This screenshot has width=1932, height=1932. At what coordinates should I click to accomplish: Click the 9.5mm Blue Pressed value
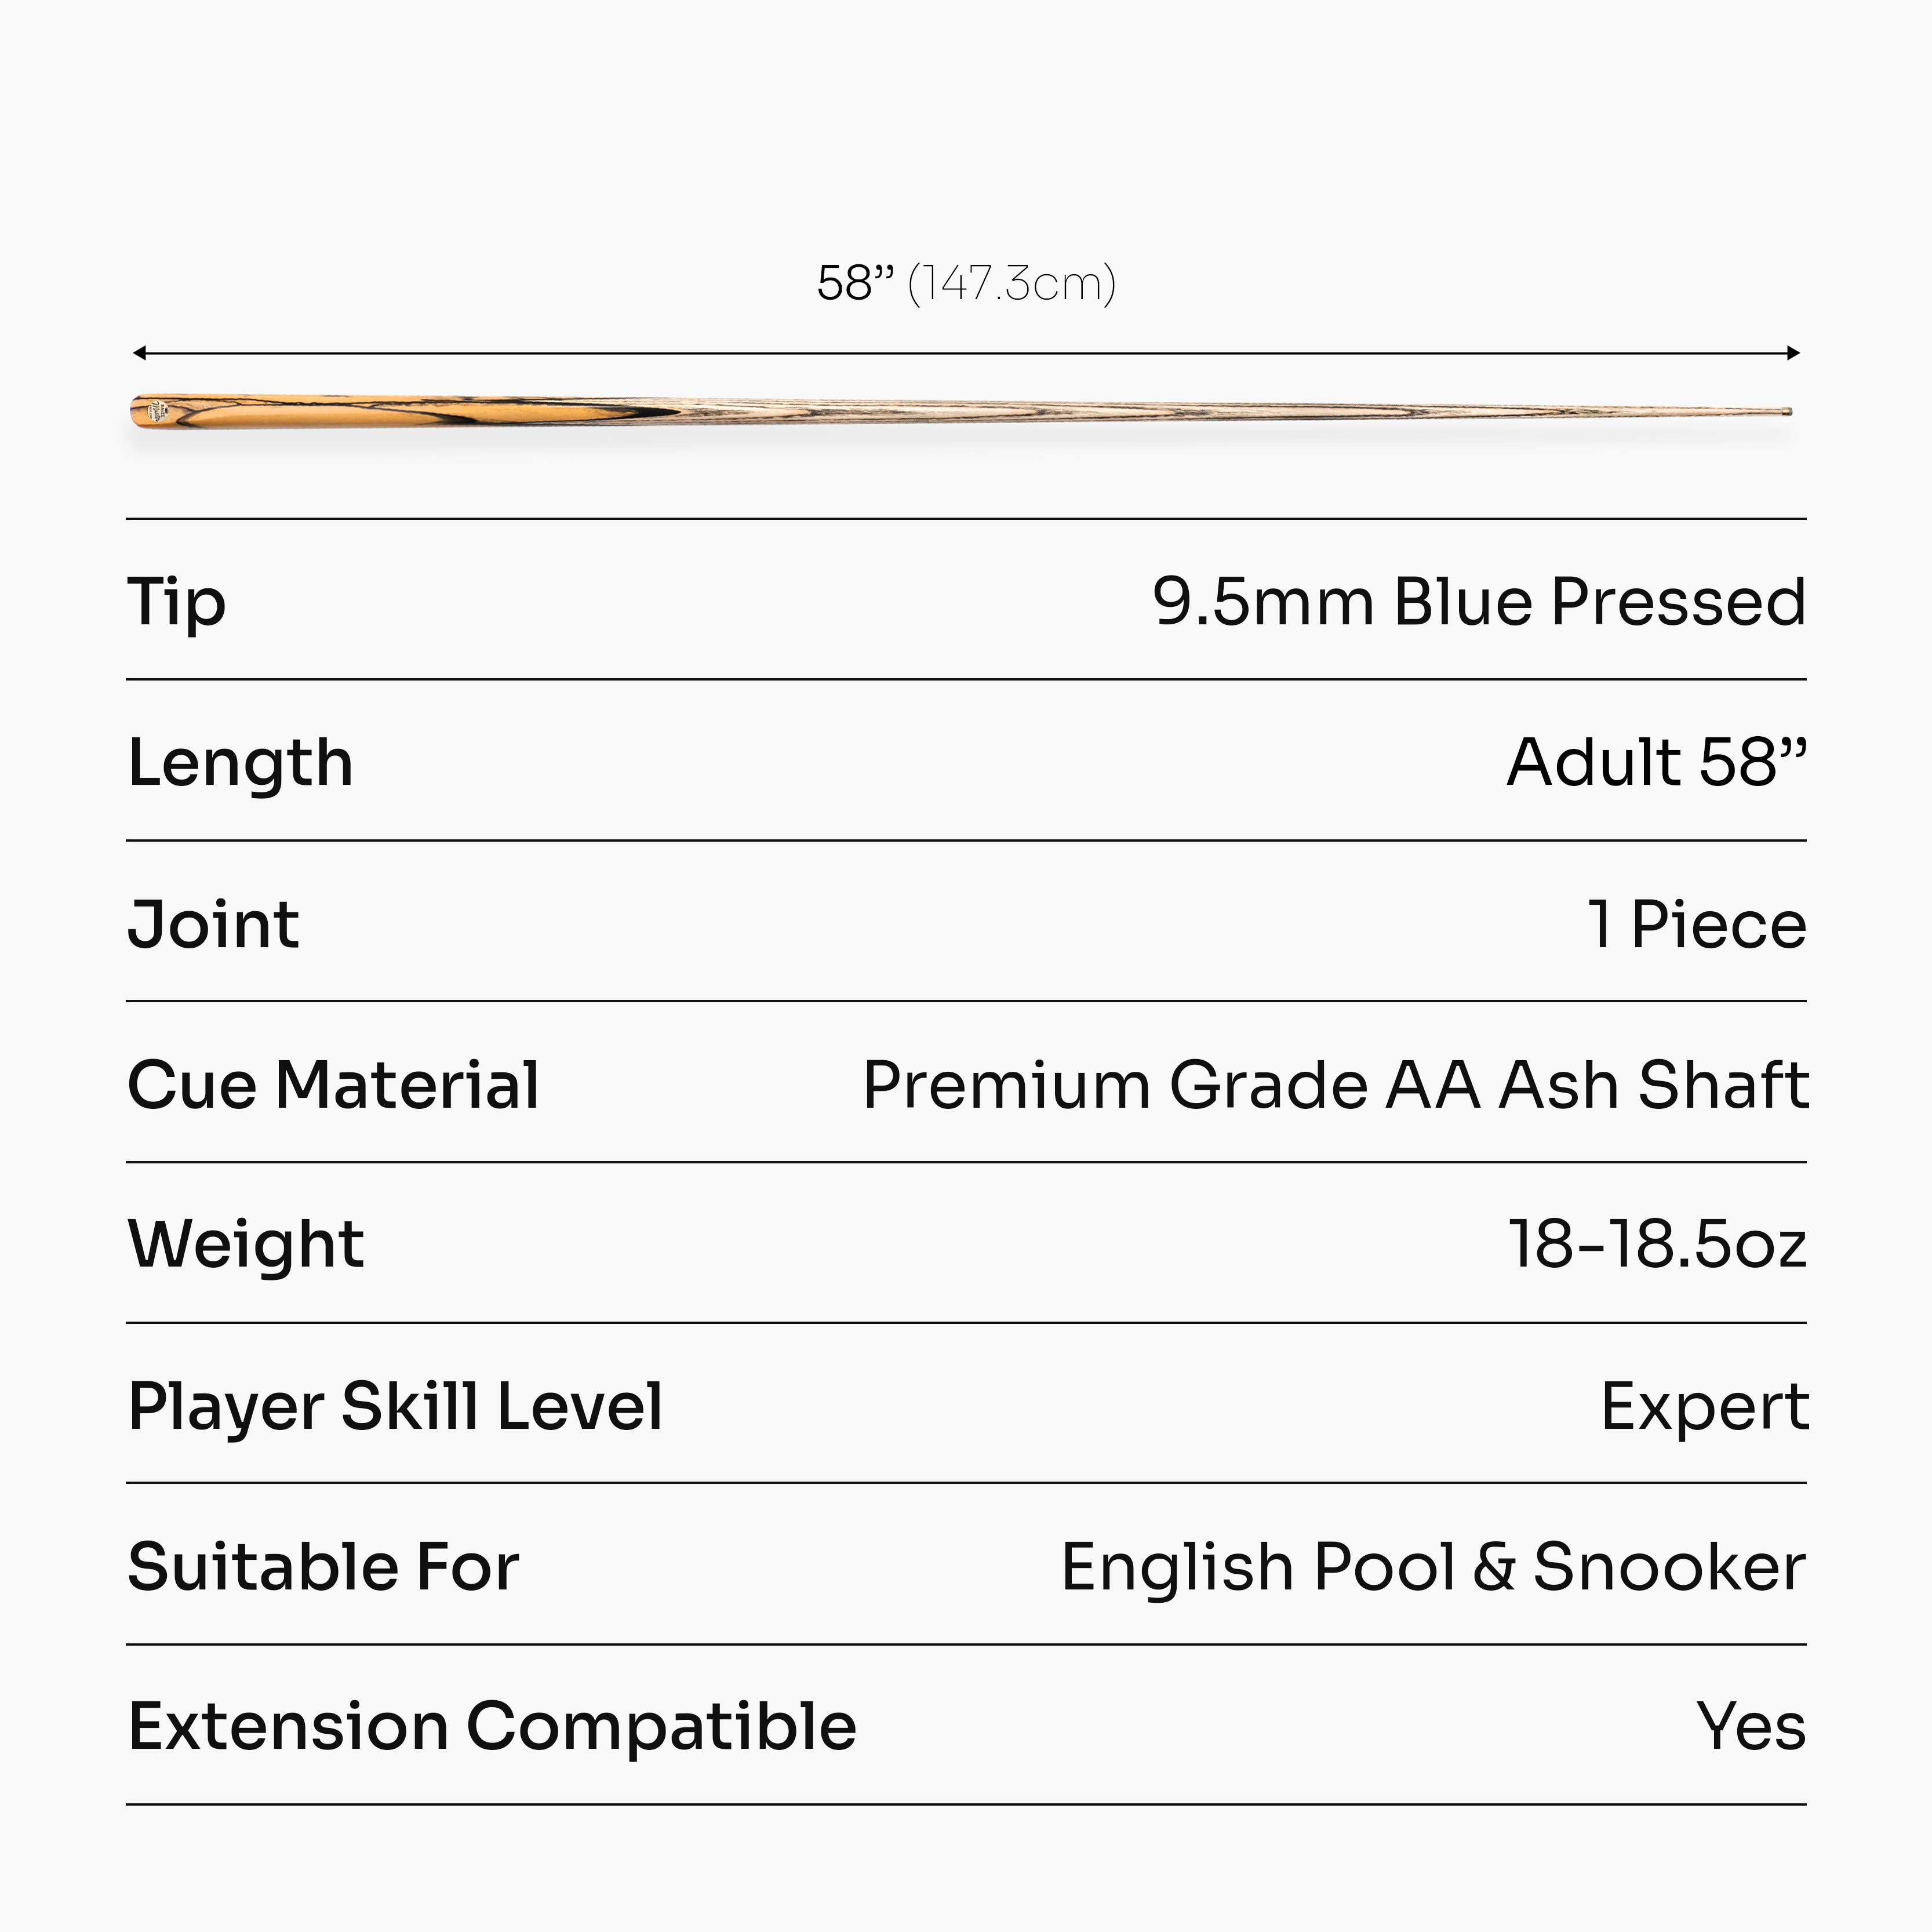[x=1479, y=602]
